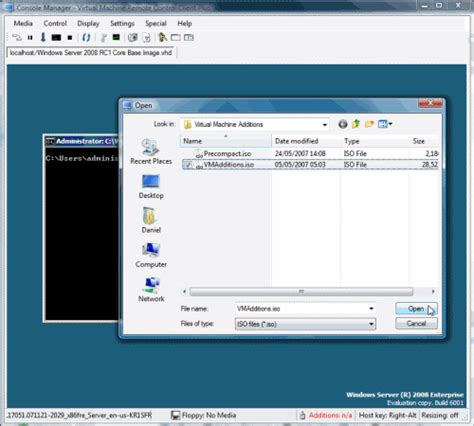This screenshot has width=474, height=426.
Task: Click the Precompact.iso file icon
Action: coord(199,154)
